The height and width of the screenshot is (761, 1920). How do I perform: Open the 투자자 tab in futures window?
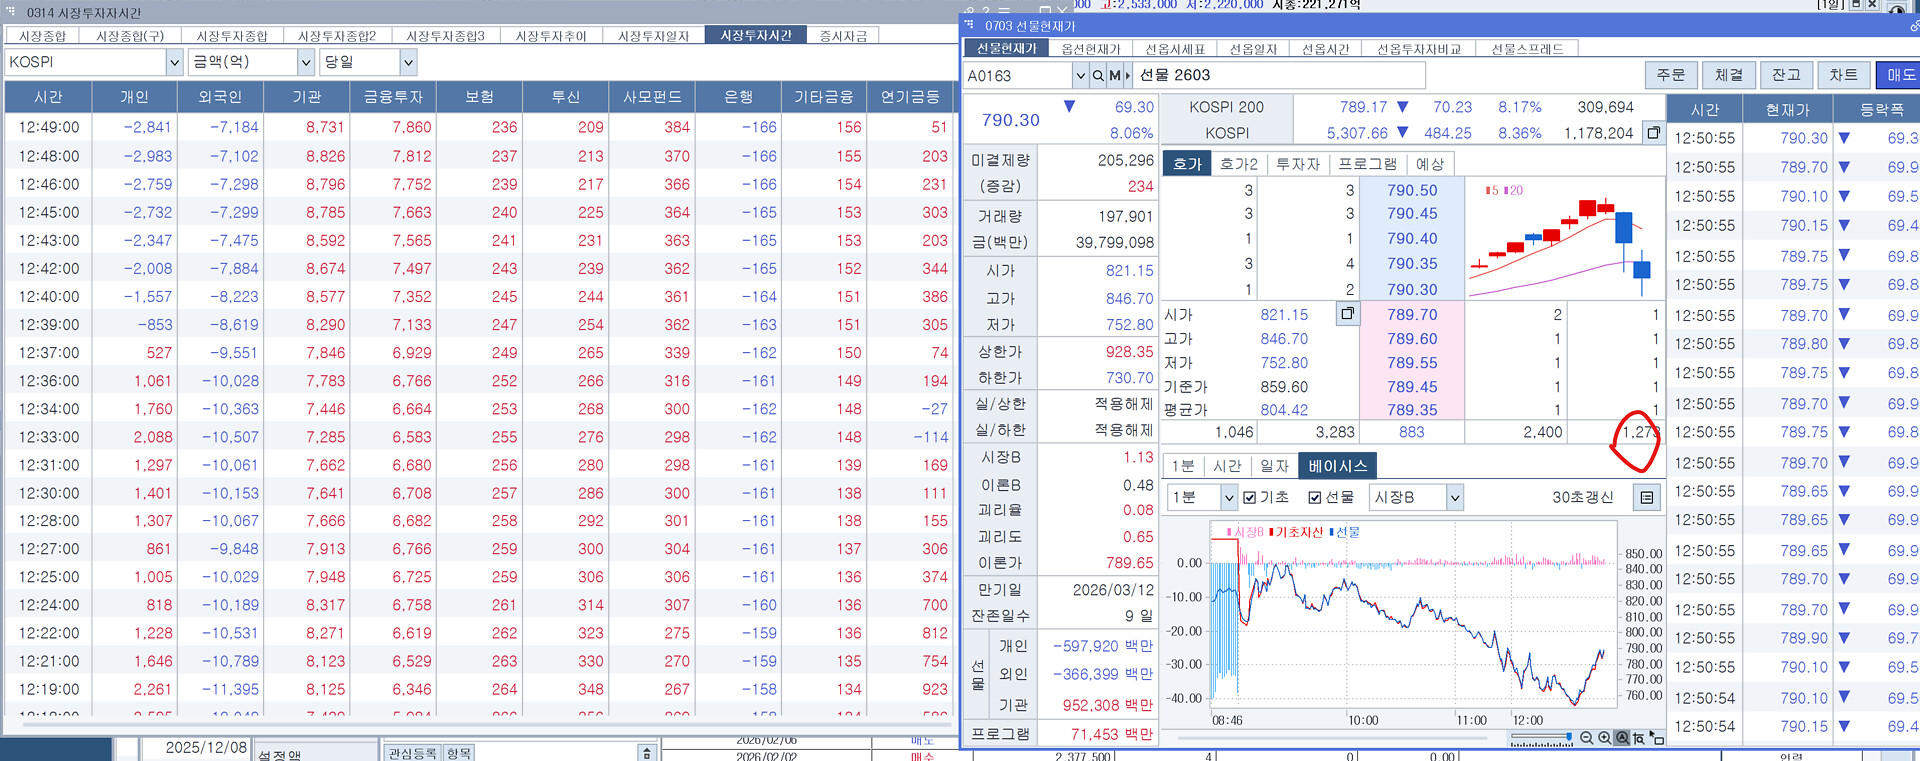tap(1298, 164)
